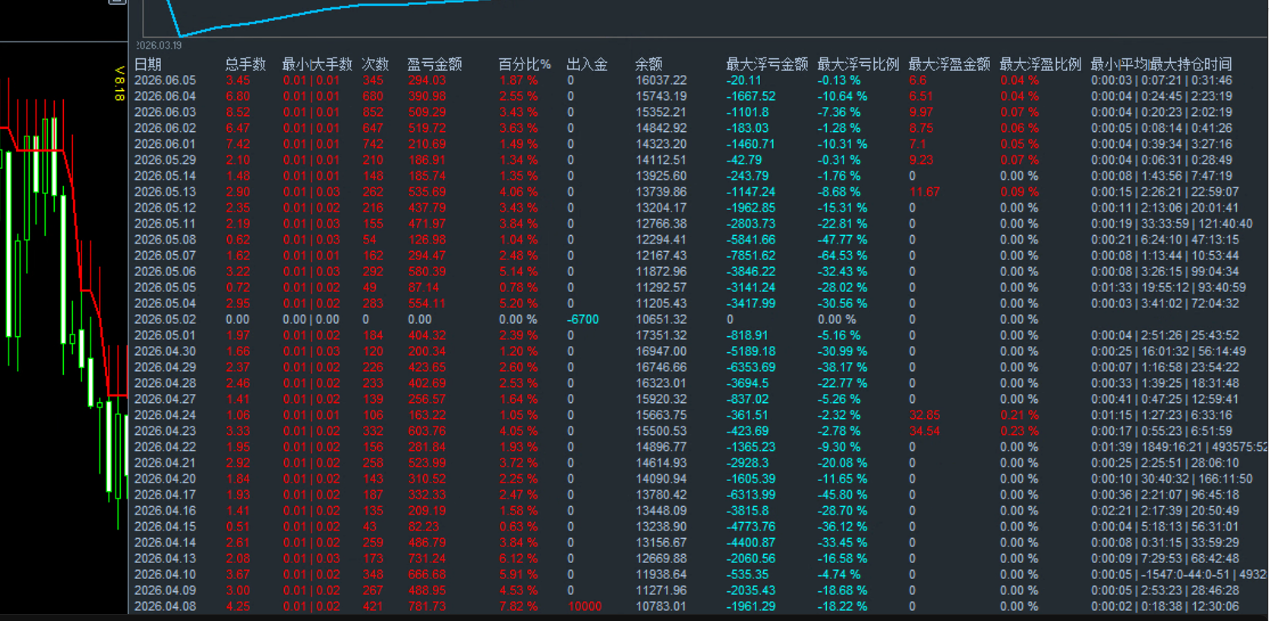Click percentage value 7.82 %
The image size is (1269, 621).
click(518, 606)
